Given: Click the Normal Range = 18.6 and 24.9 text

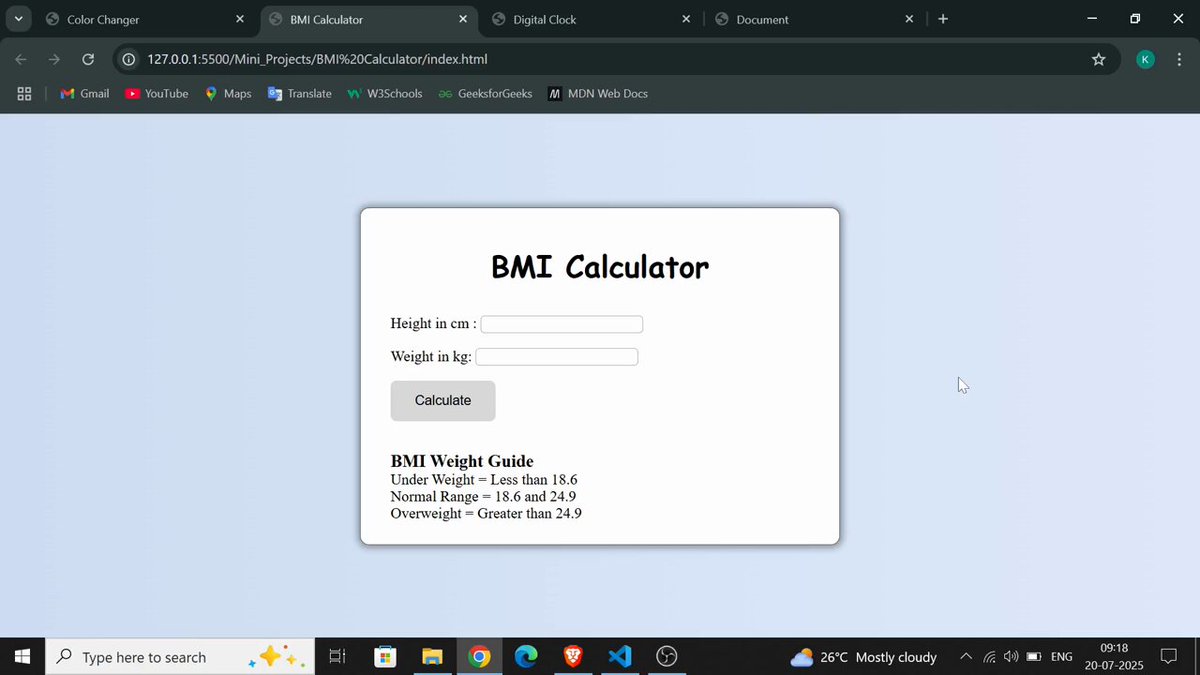Looking at the screenshot, I should pyautogui.click(x=483, y=497).
